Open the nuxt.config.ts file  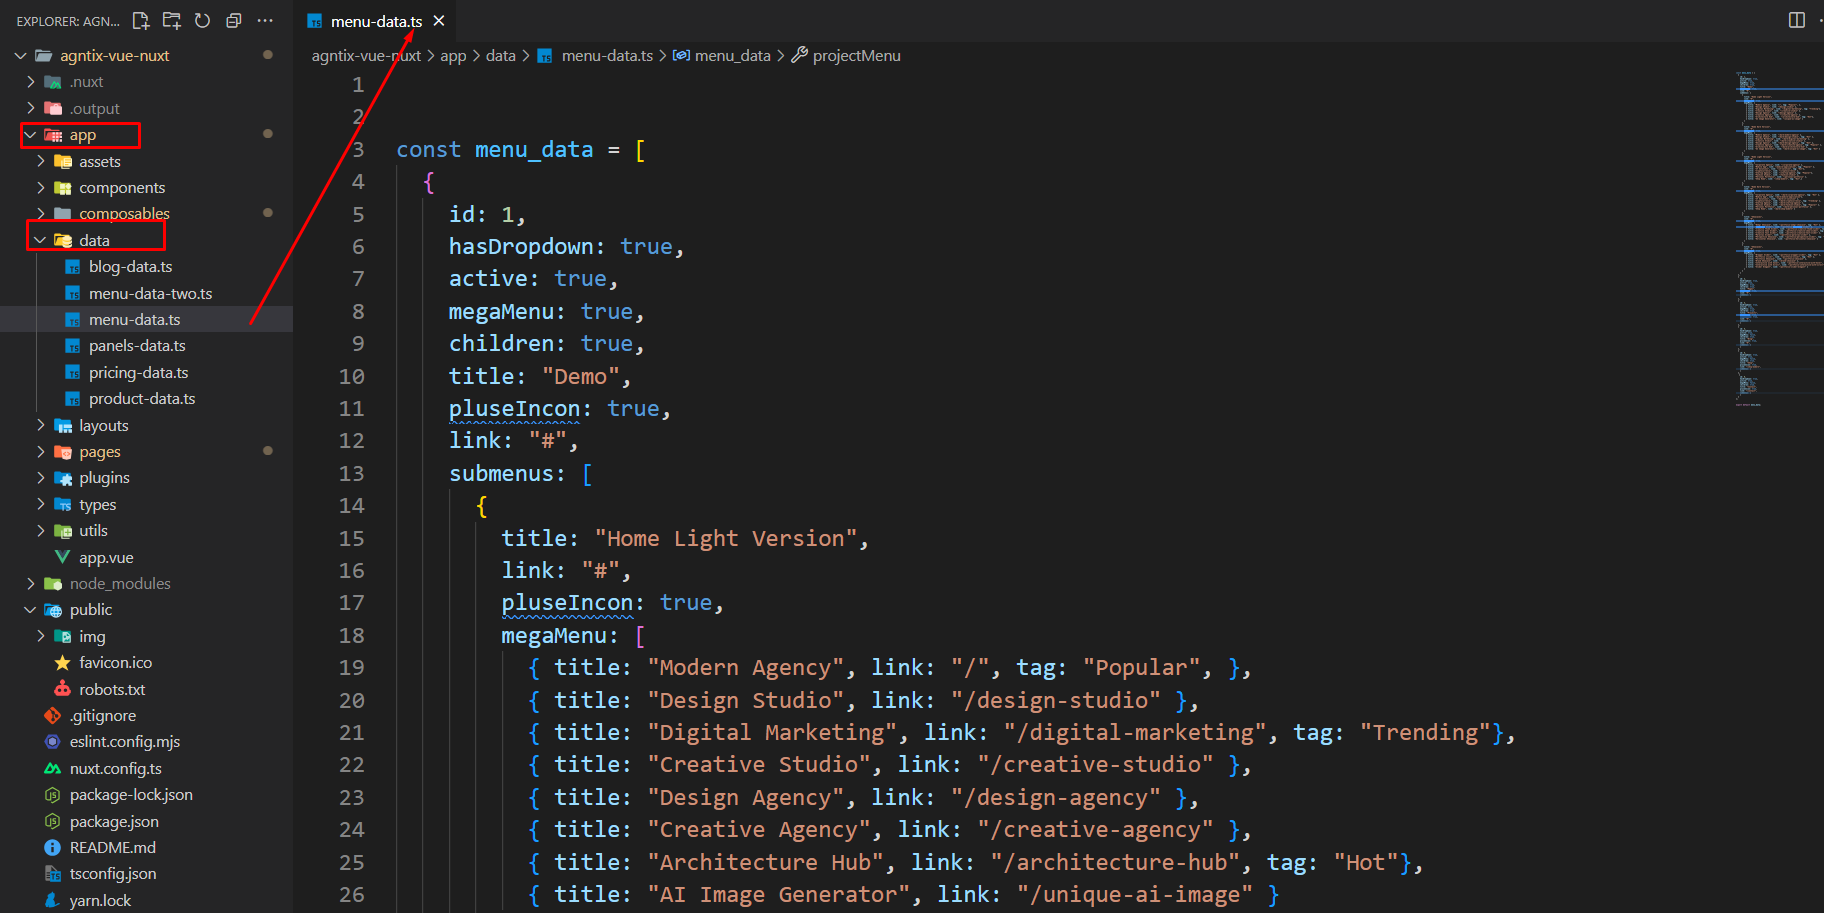(x=115, y=769)
